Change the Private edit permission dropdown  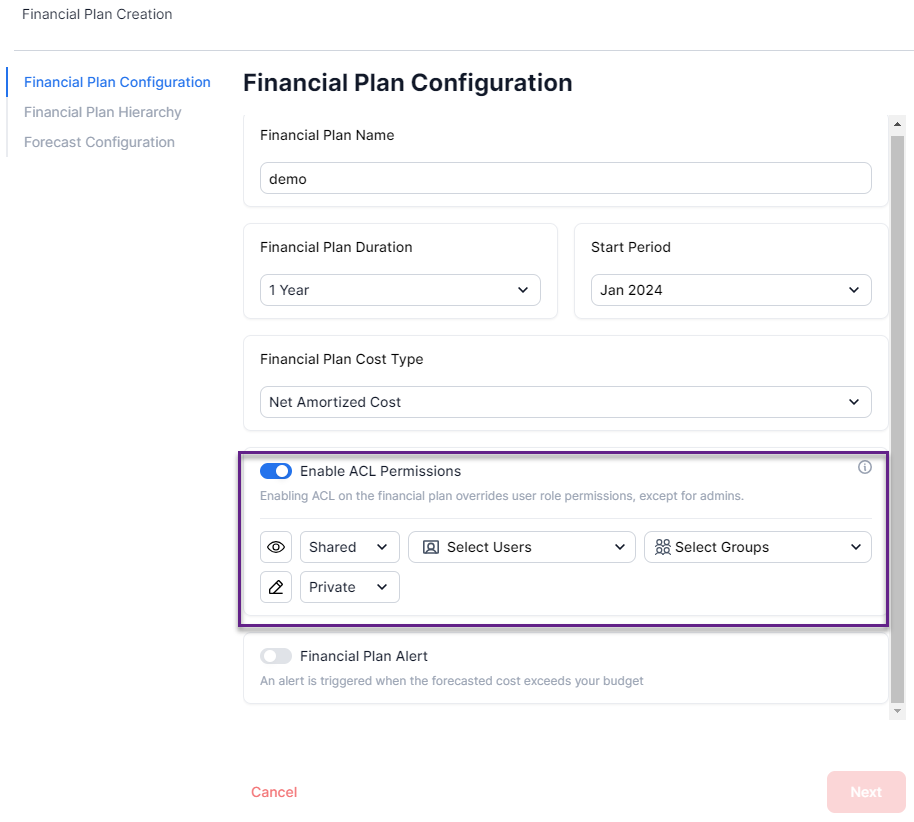pyautogui.click(x=349, y=587)
